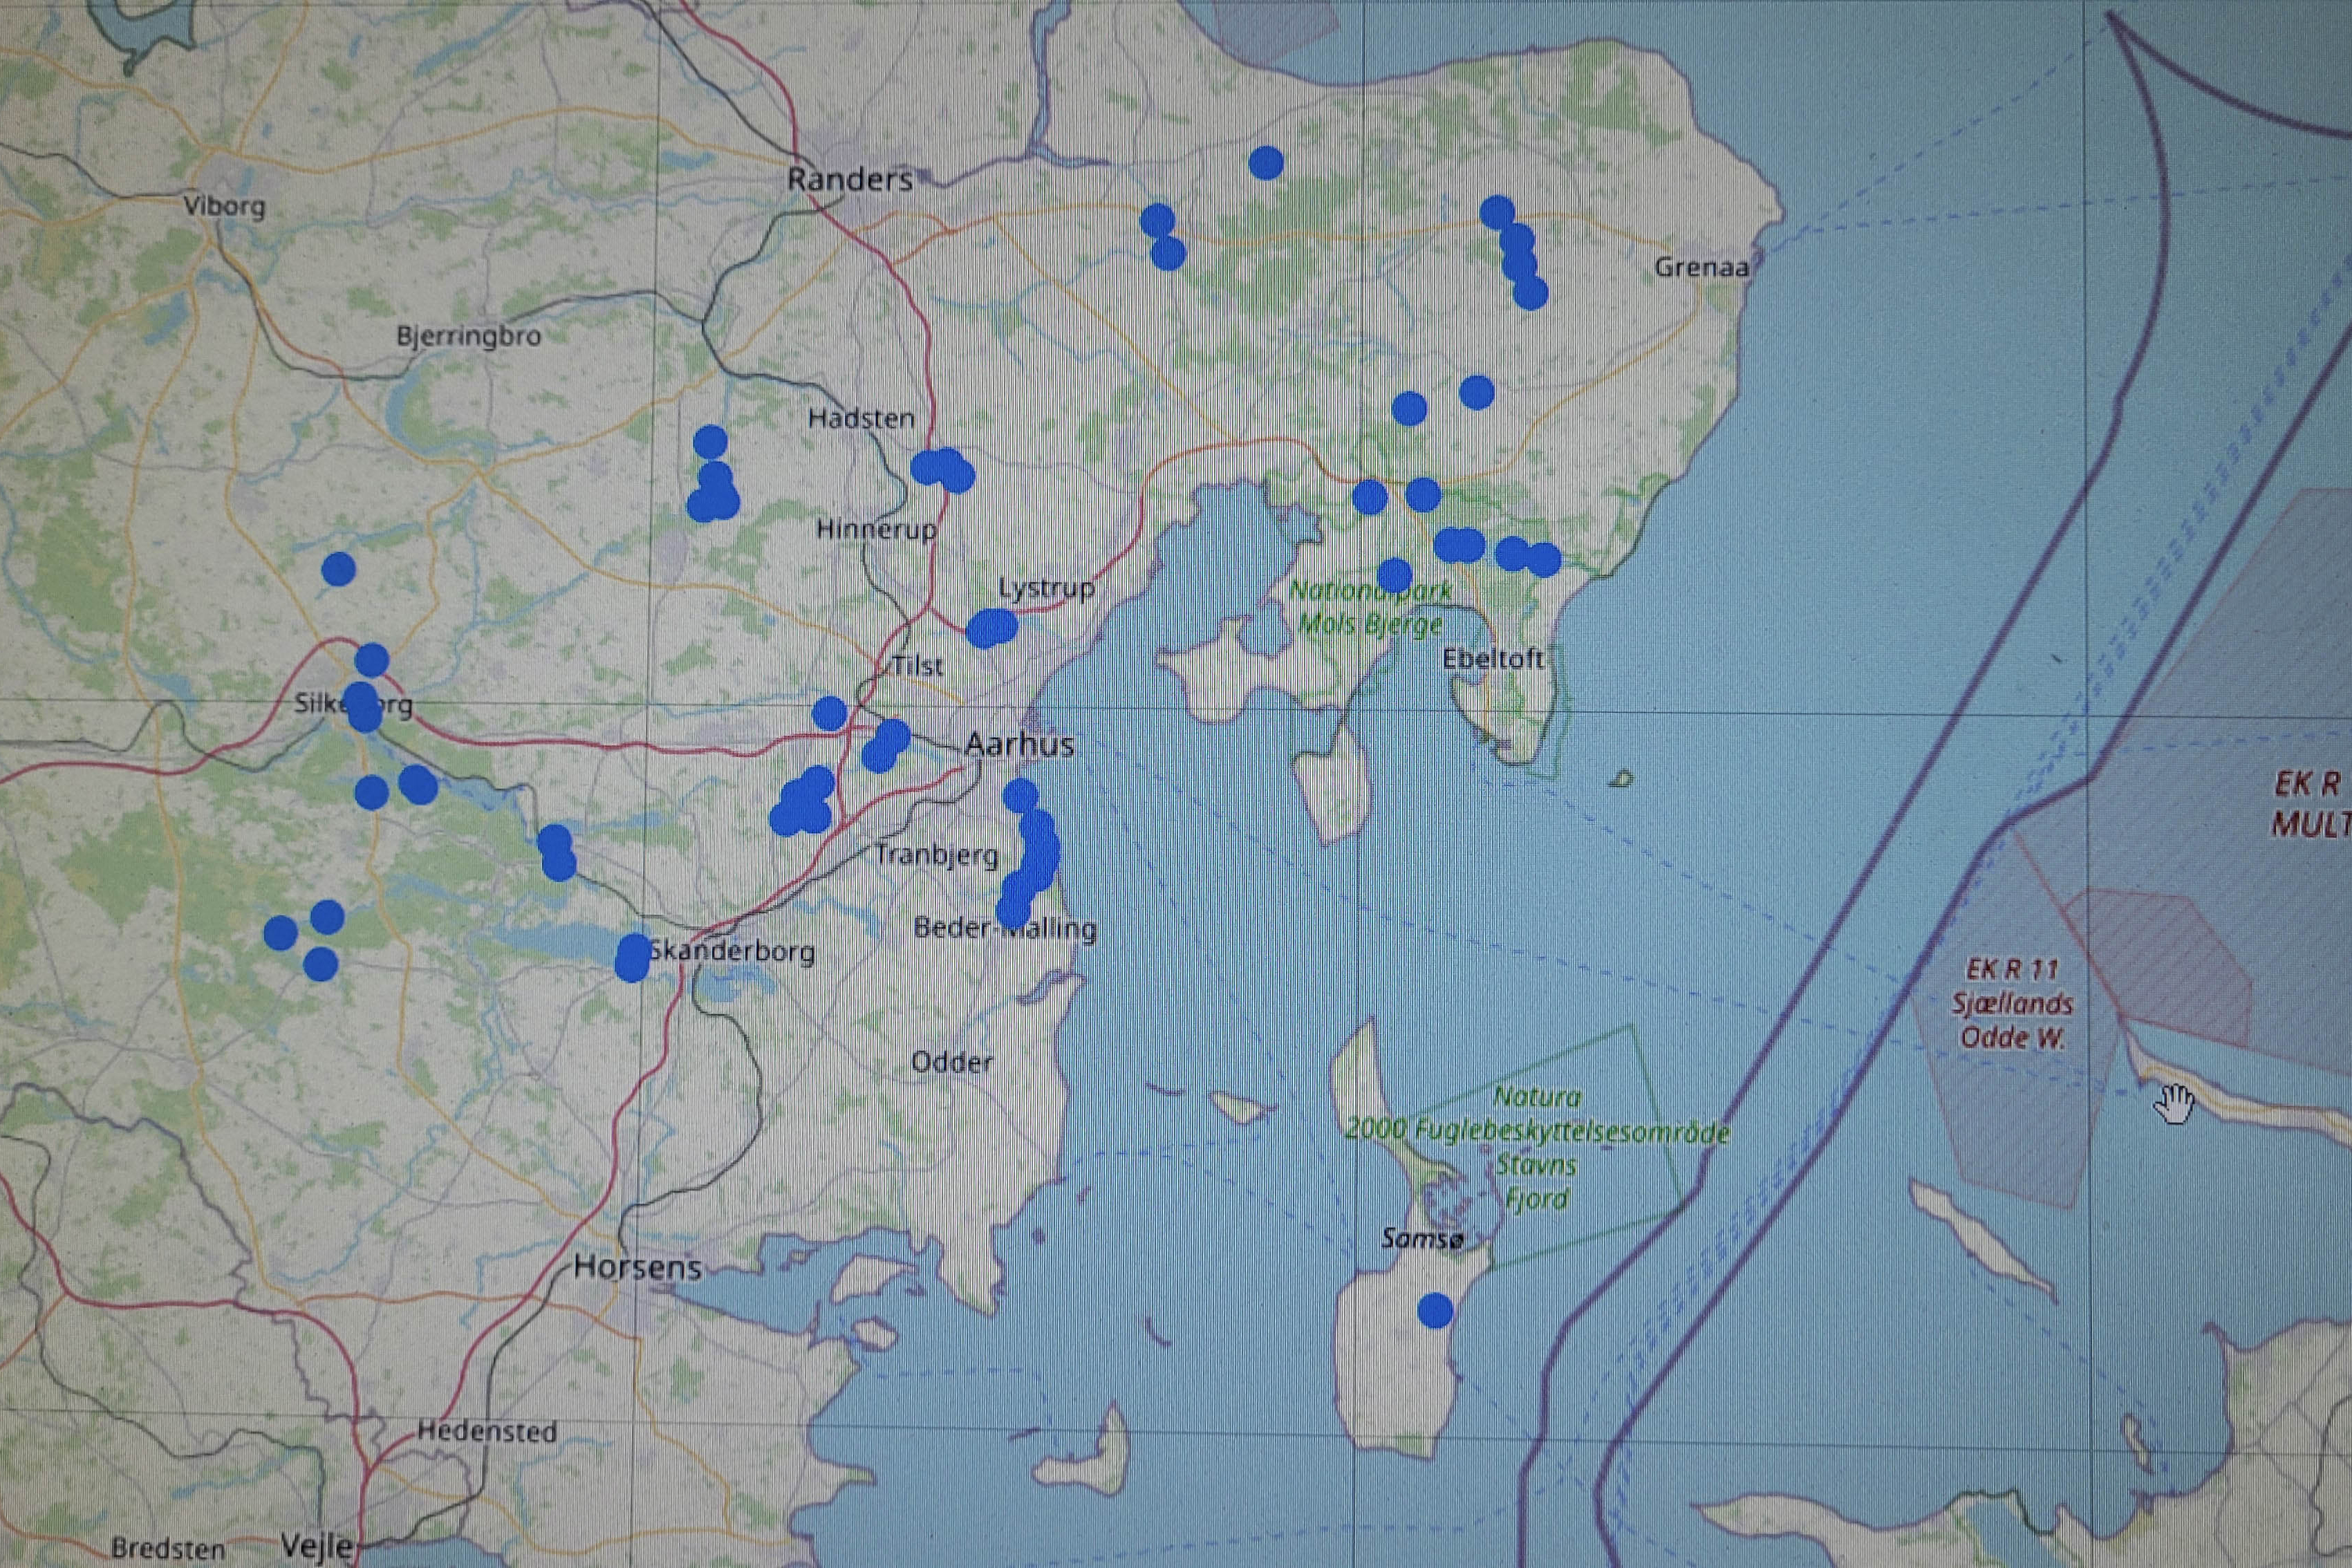Select the isolated marker northeast of Randers
The width and height of the screenshot is (2352, 1568).
(x=1266, y=162)
